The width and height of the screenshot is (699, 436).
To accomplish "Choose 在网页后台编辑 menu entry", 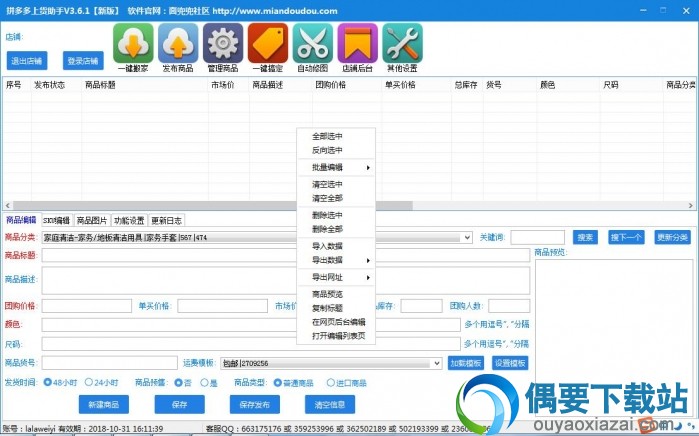I will 336,322.
